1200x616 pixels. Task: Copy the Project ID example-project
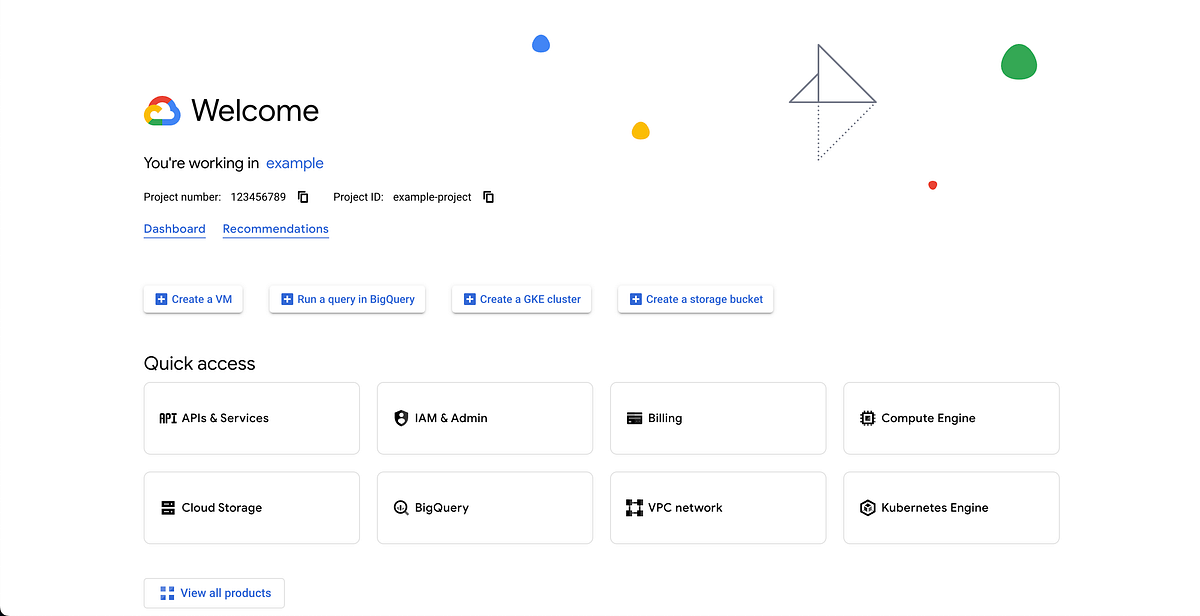click(488, 197)
